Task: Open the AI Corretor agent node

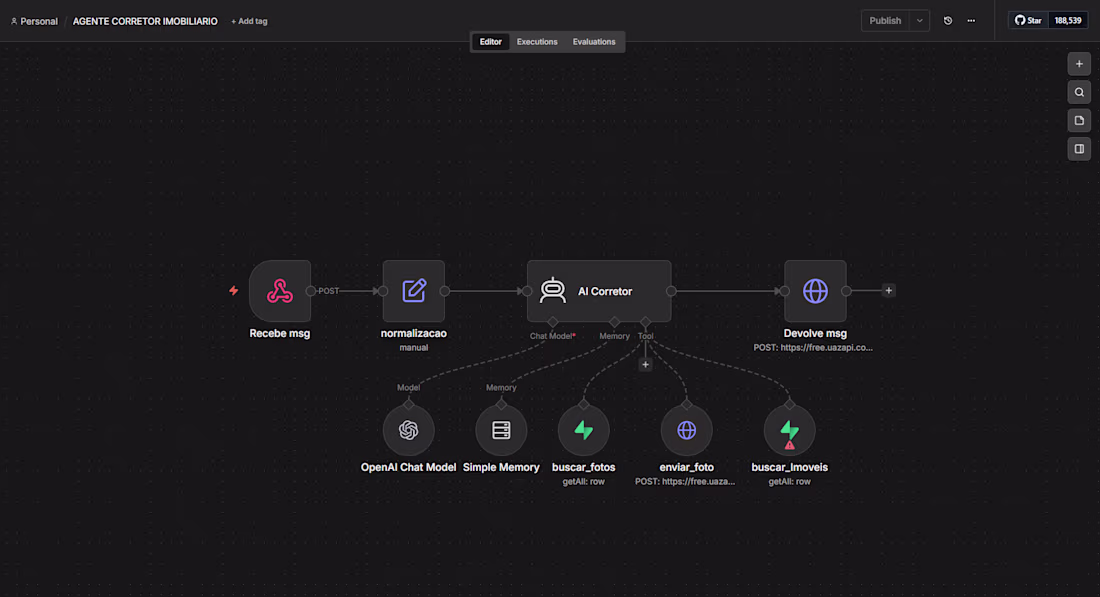Action: 599,291
